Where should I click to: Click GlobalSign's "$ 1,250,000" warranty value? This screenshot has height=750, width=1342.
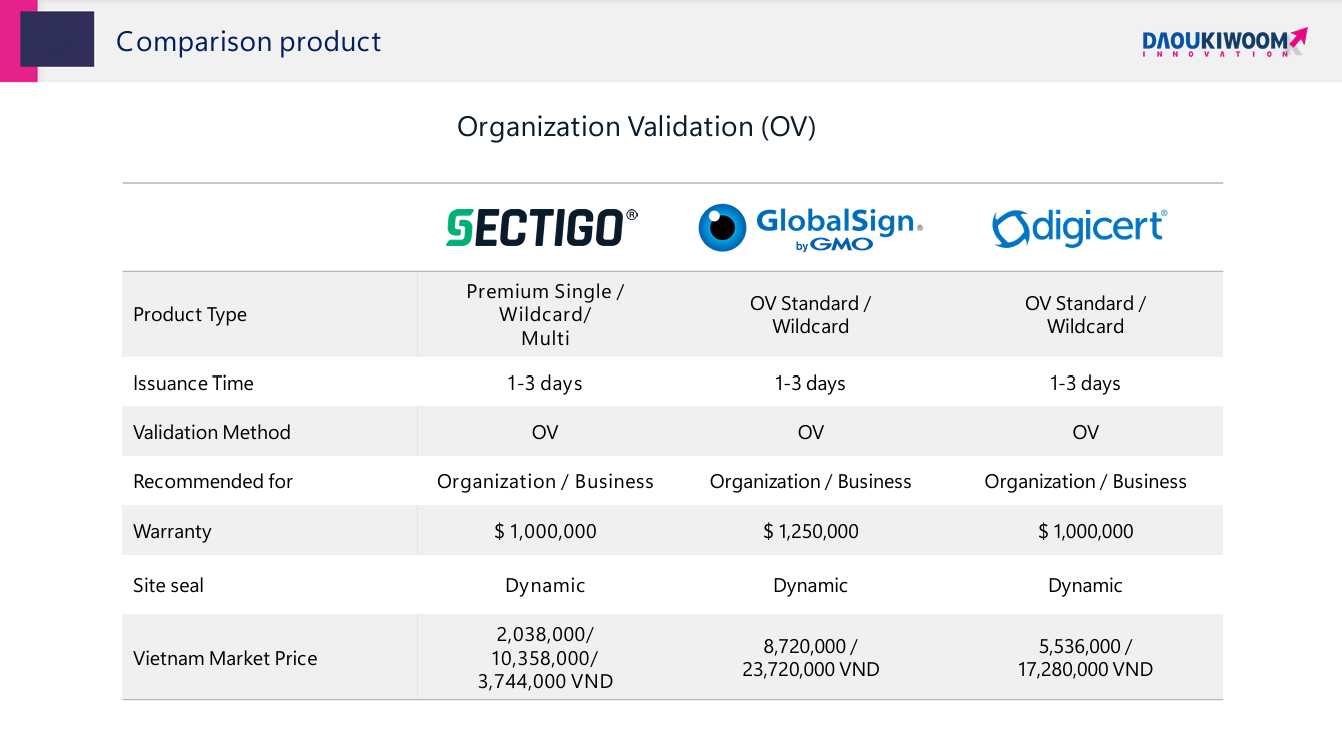coord(810,531)
